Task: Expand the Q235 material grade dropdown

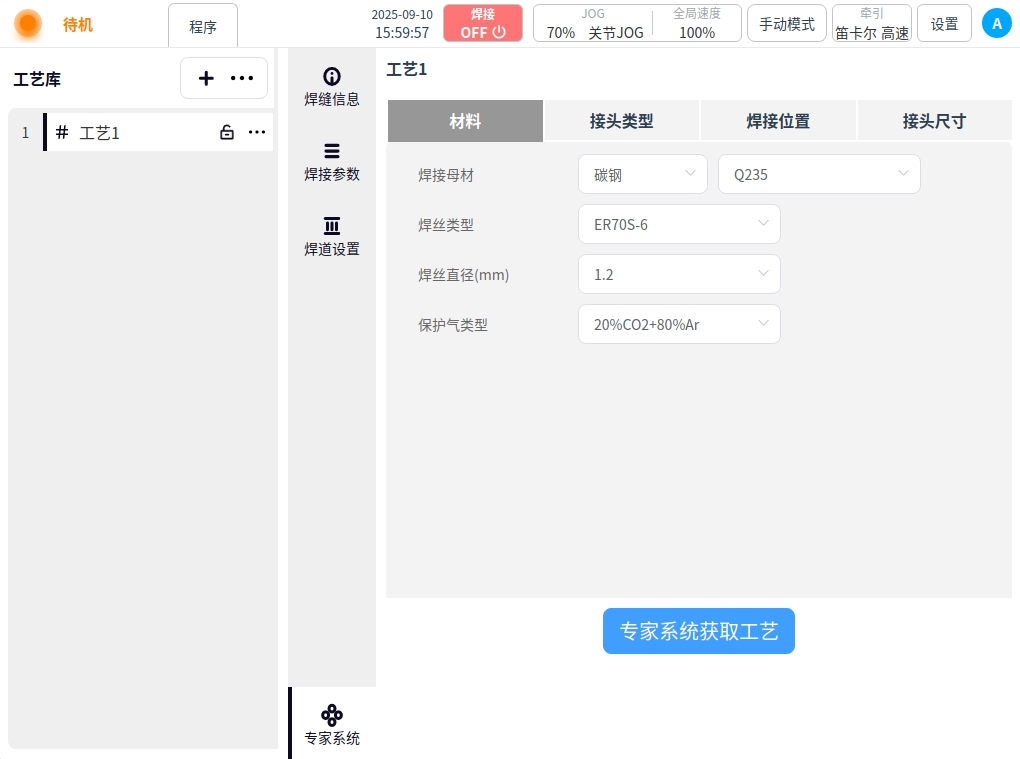Action: pyautogui.click(x=819, y=174)
